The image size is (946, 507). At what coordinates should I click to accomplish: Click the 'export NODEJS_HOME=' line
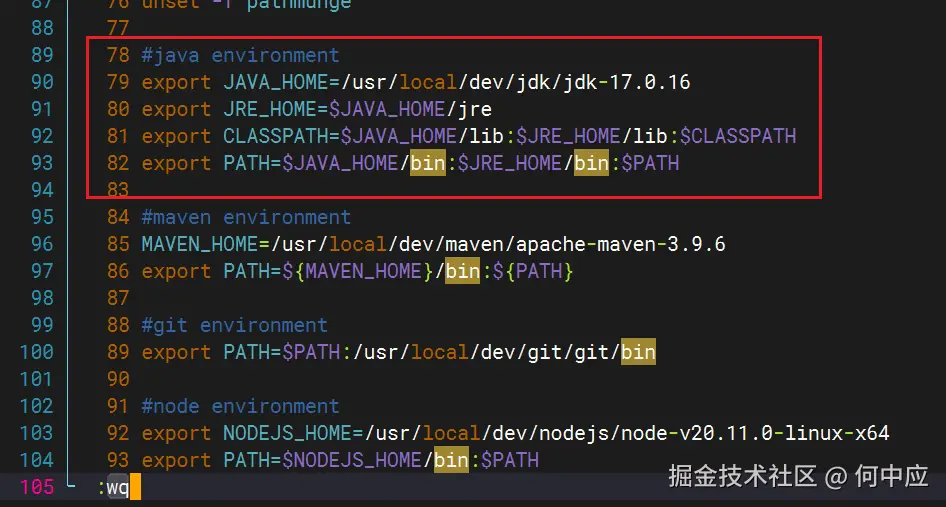click(515, 433)
